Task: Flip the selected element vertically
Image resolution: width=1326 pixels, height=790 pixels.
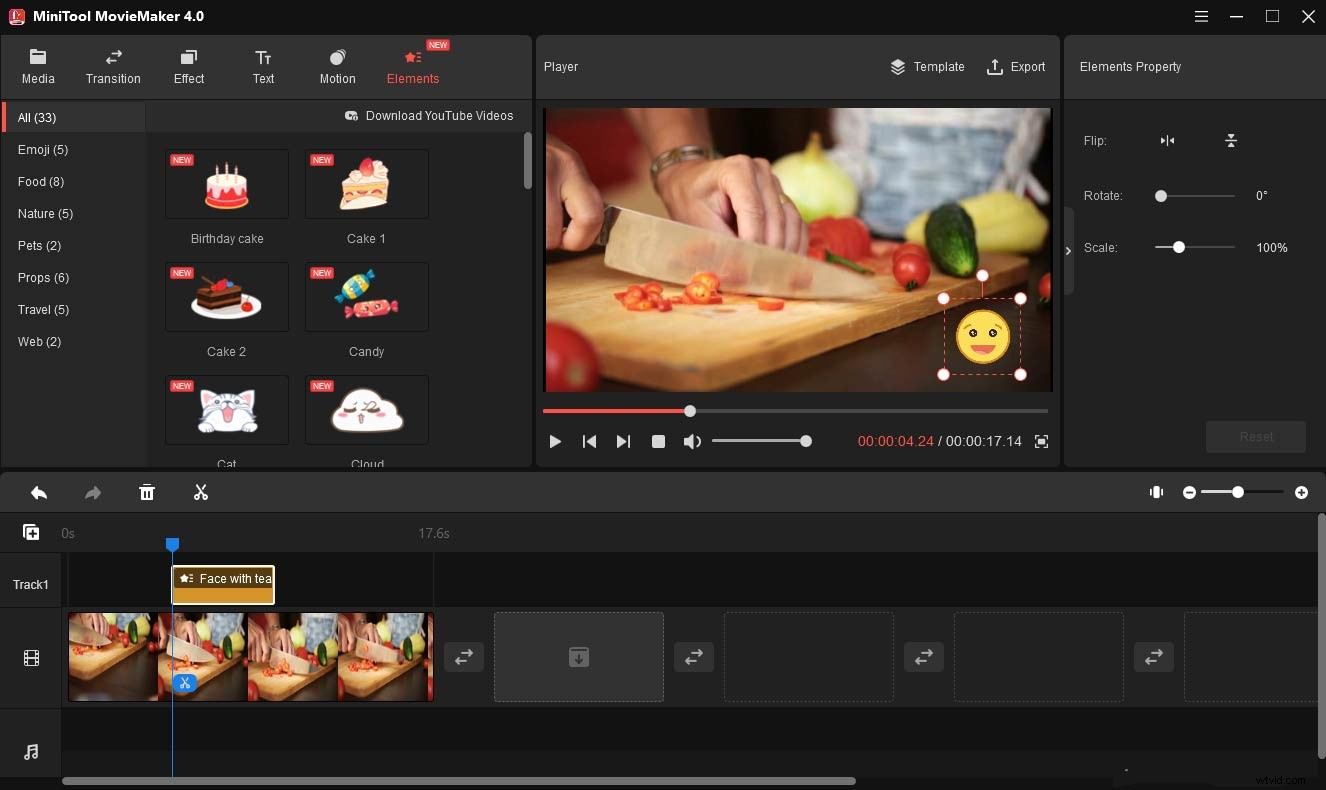Action: click(x=1231, y=141)
